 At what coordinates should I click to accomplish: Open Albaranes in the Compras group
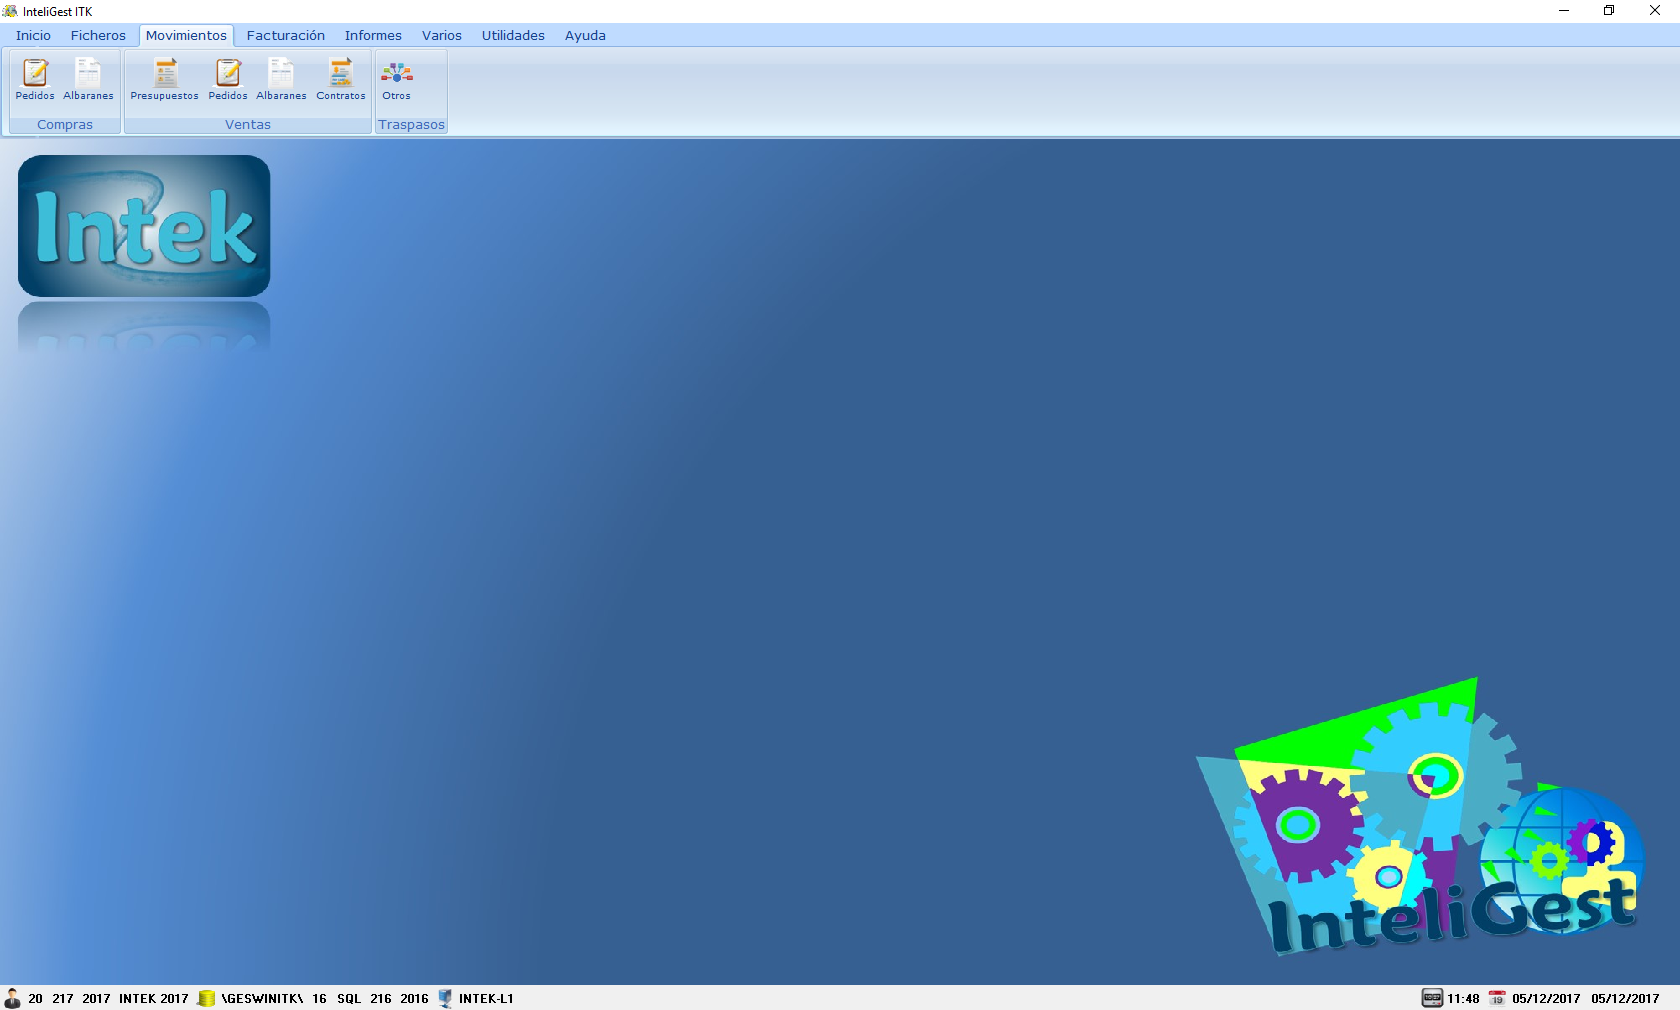pos(88,79)
